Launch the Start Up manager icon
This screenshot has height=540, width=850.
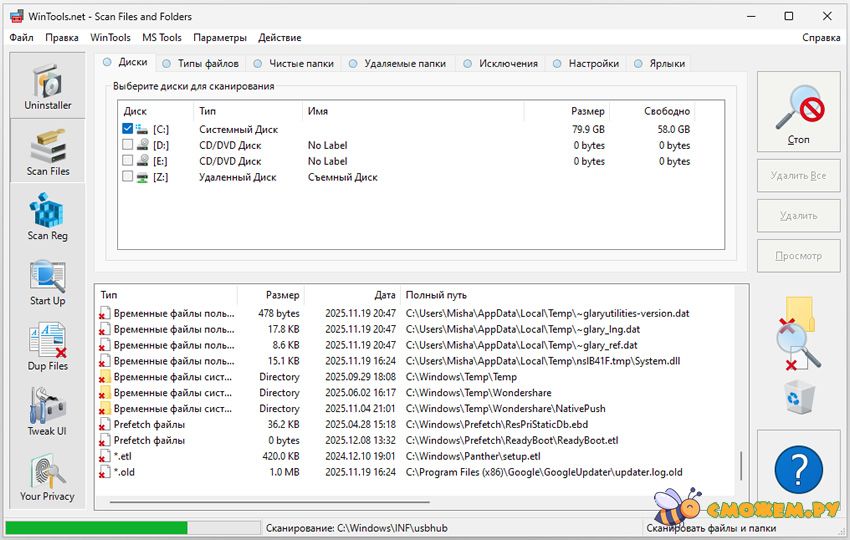[48, 281]
